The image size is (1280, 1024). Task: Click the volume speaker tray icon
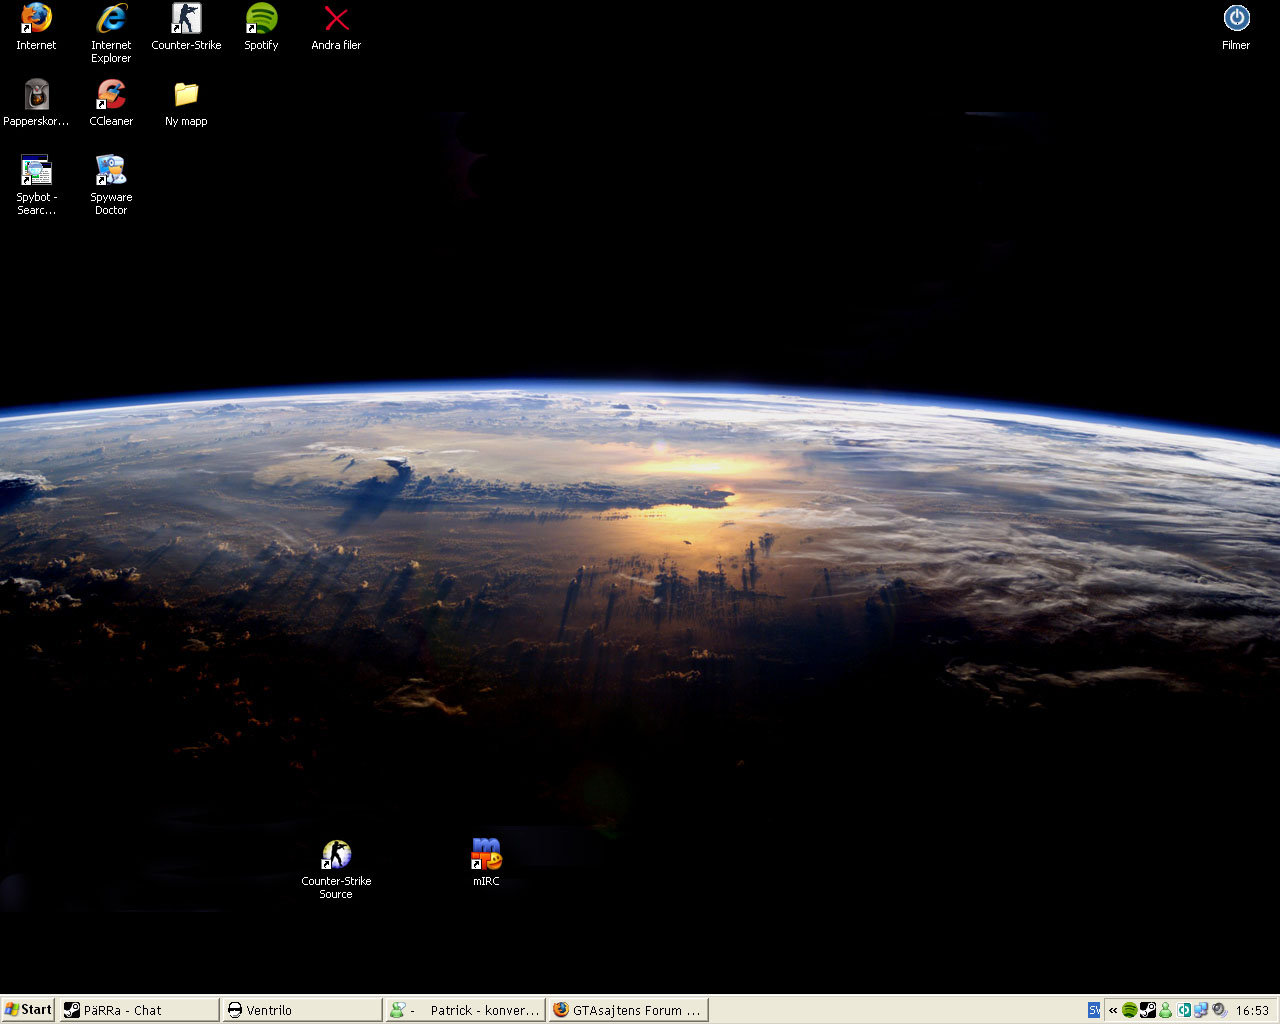point(1219,1010)
